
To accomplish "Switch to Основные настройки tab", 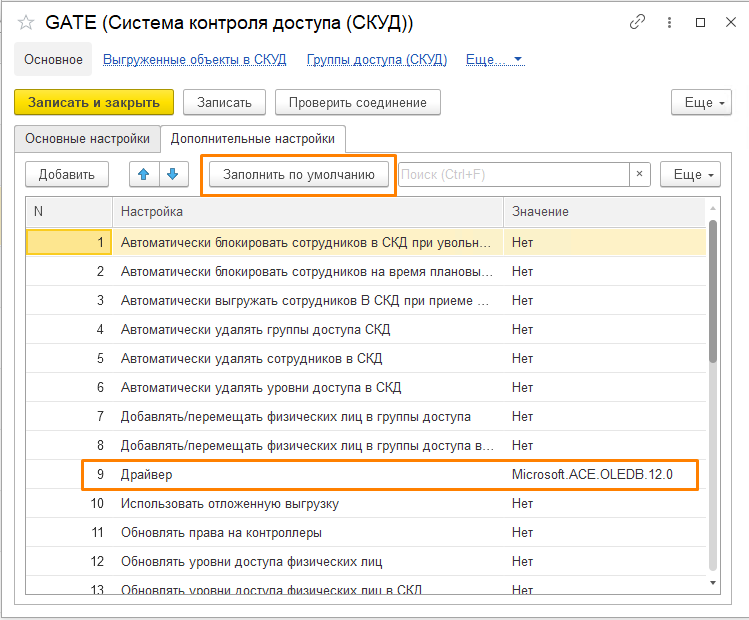I will pyautogui.click(x=87, y=139).
